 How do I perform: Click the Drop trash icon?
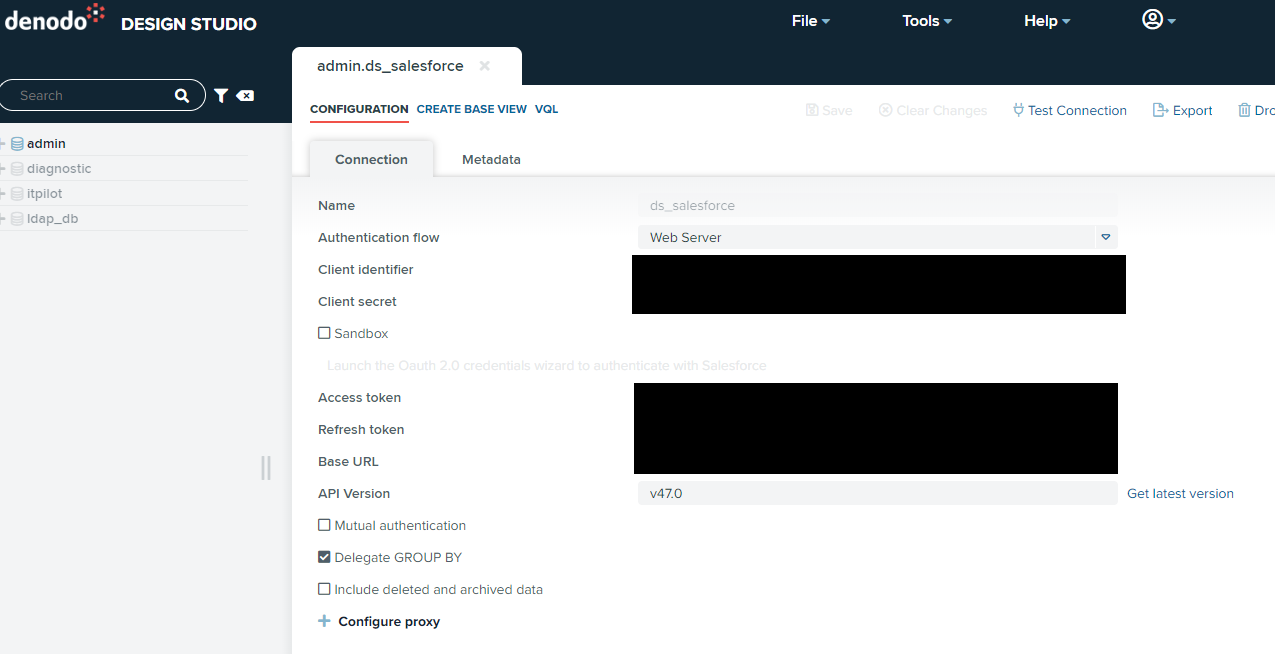(x=1244, y=110)
